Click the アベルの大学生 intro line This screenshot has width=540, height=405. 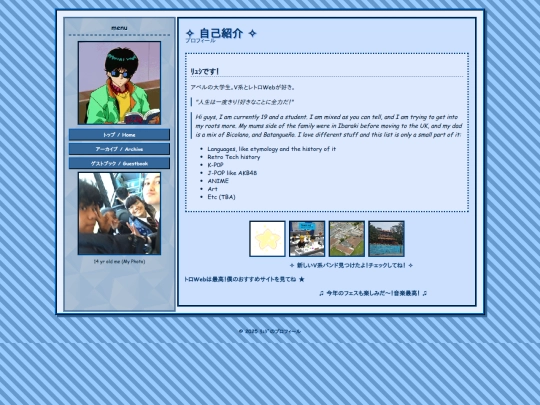[243, 87]
